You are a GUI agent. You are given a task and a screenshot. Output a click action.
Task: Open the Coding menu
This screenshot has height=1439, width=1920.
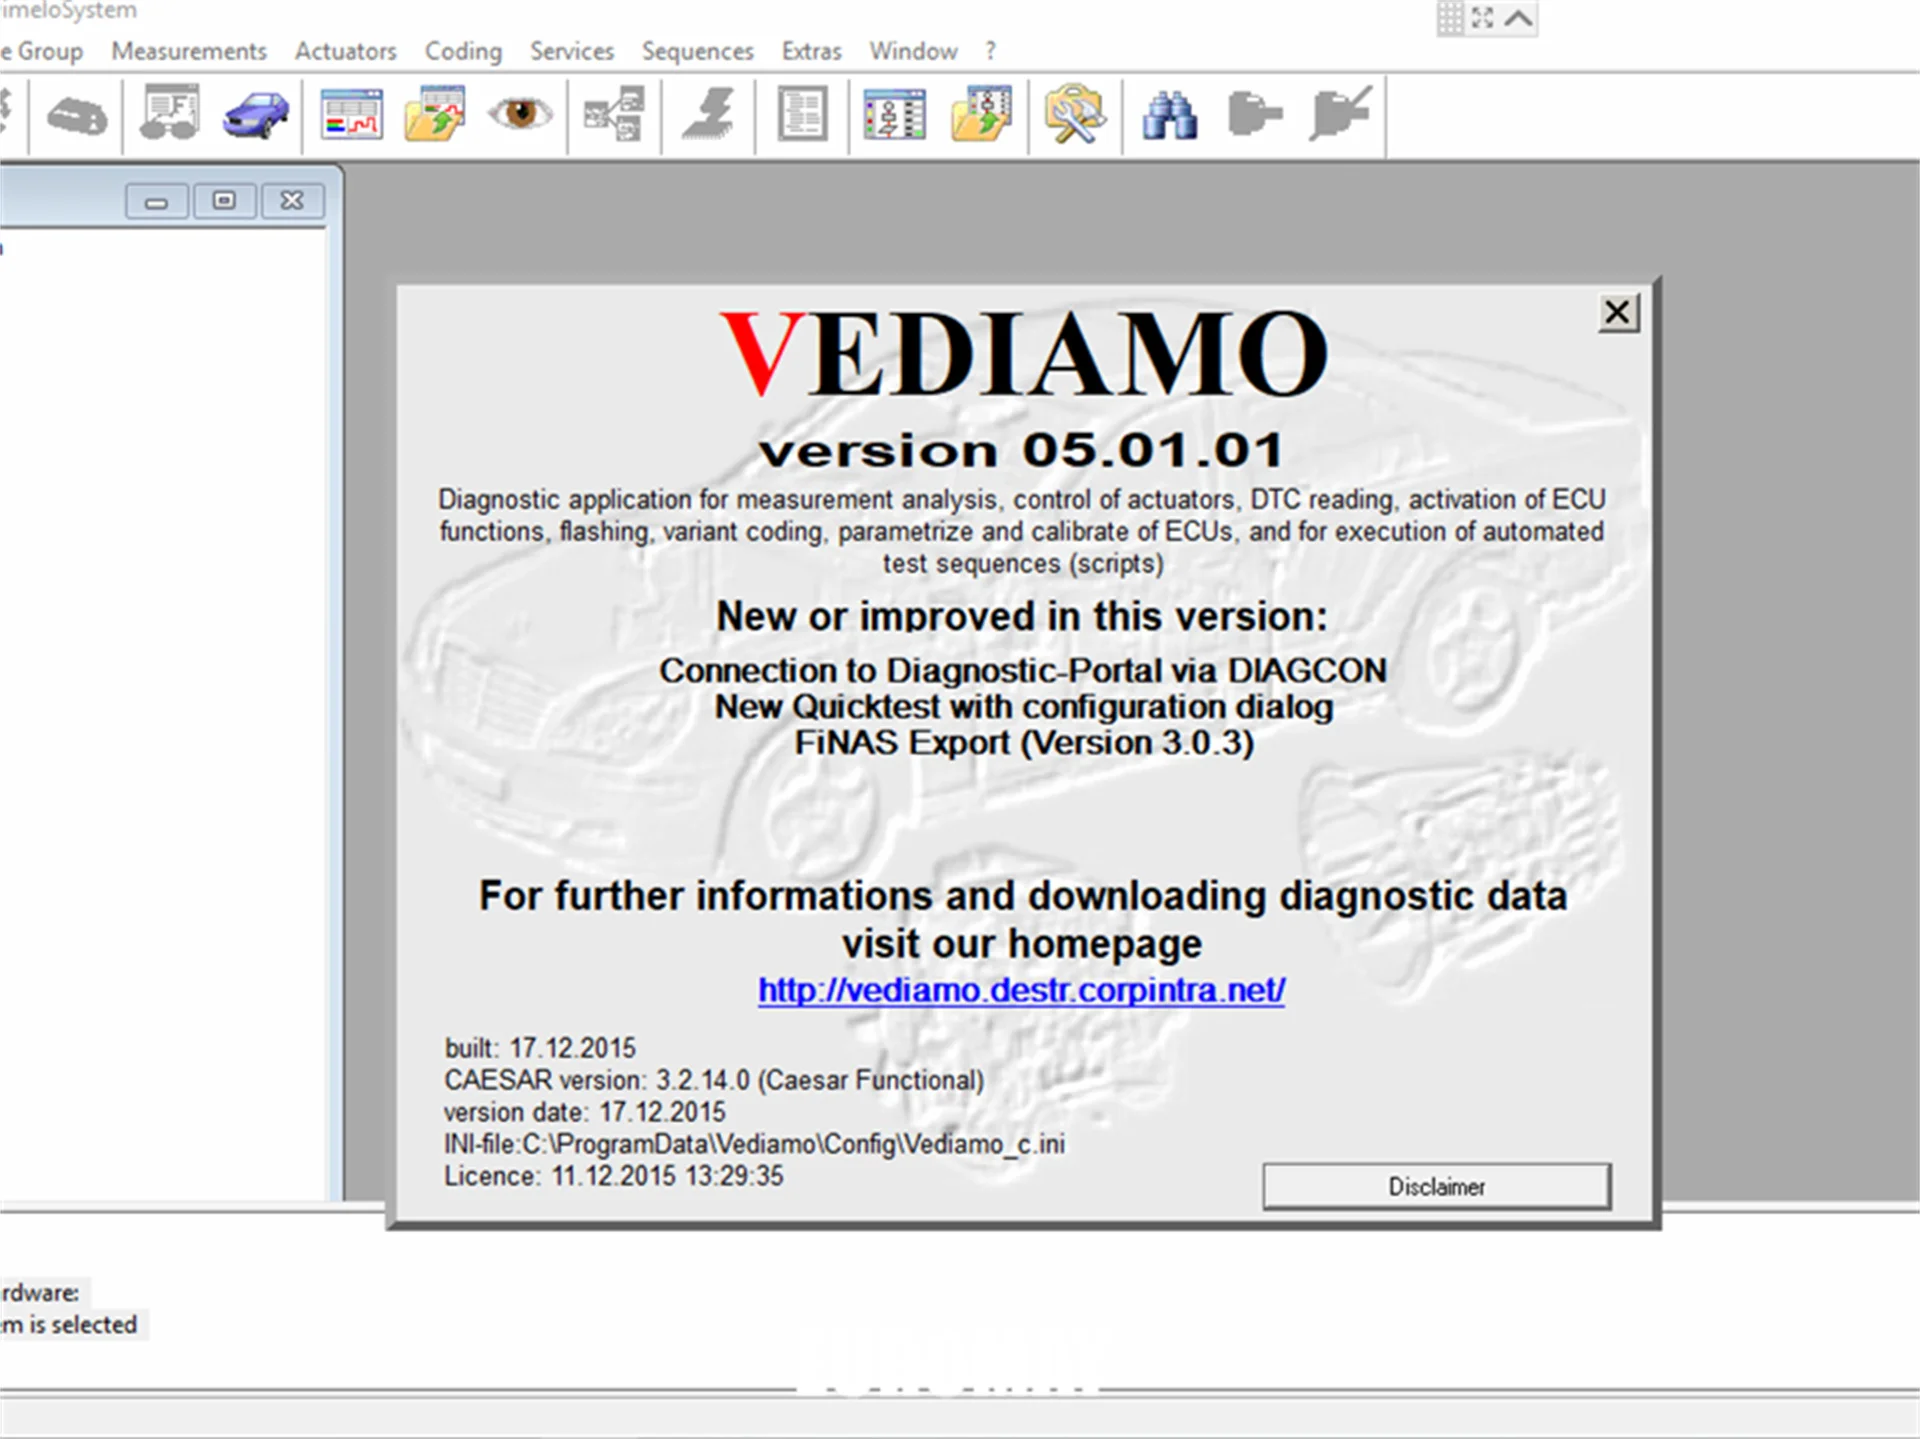(x=463, y=51)
